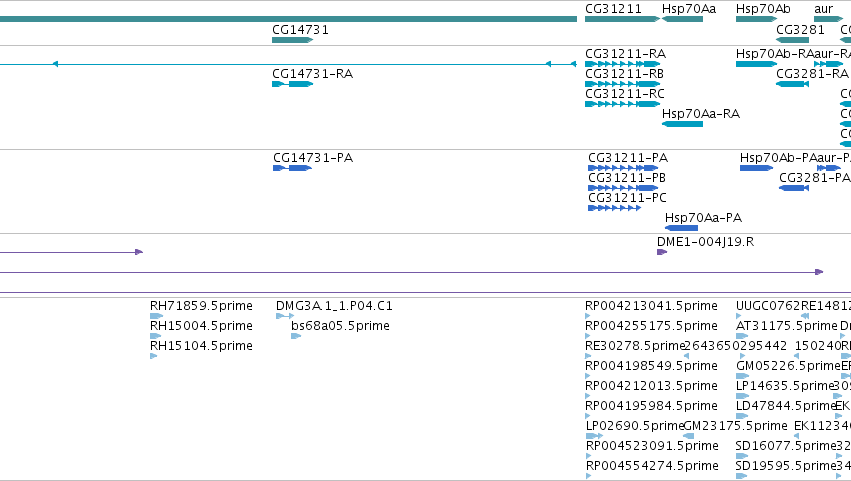Click the RH71859.5prime EST
Screen dimensions: 851x481
156,316
